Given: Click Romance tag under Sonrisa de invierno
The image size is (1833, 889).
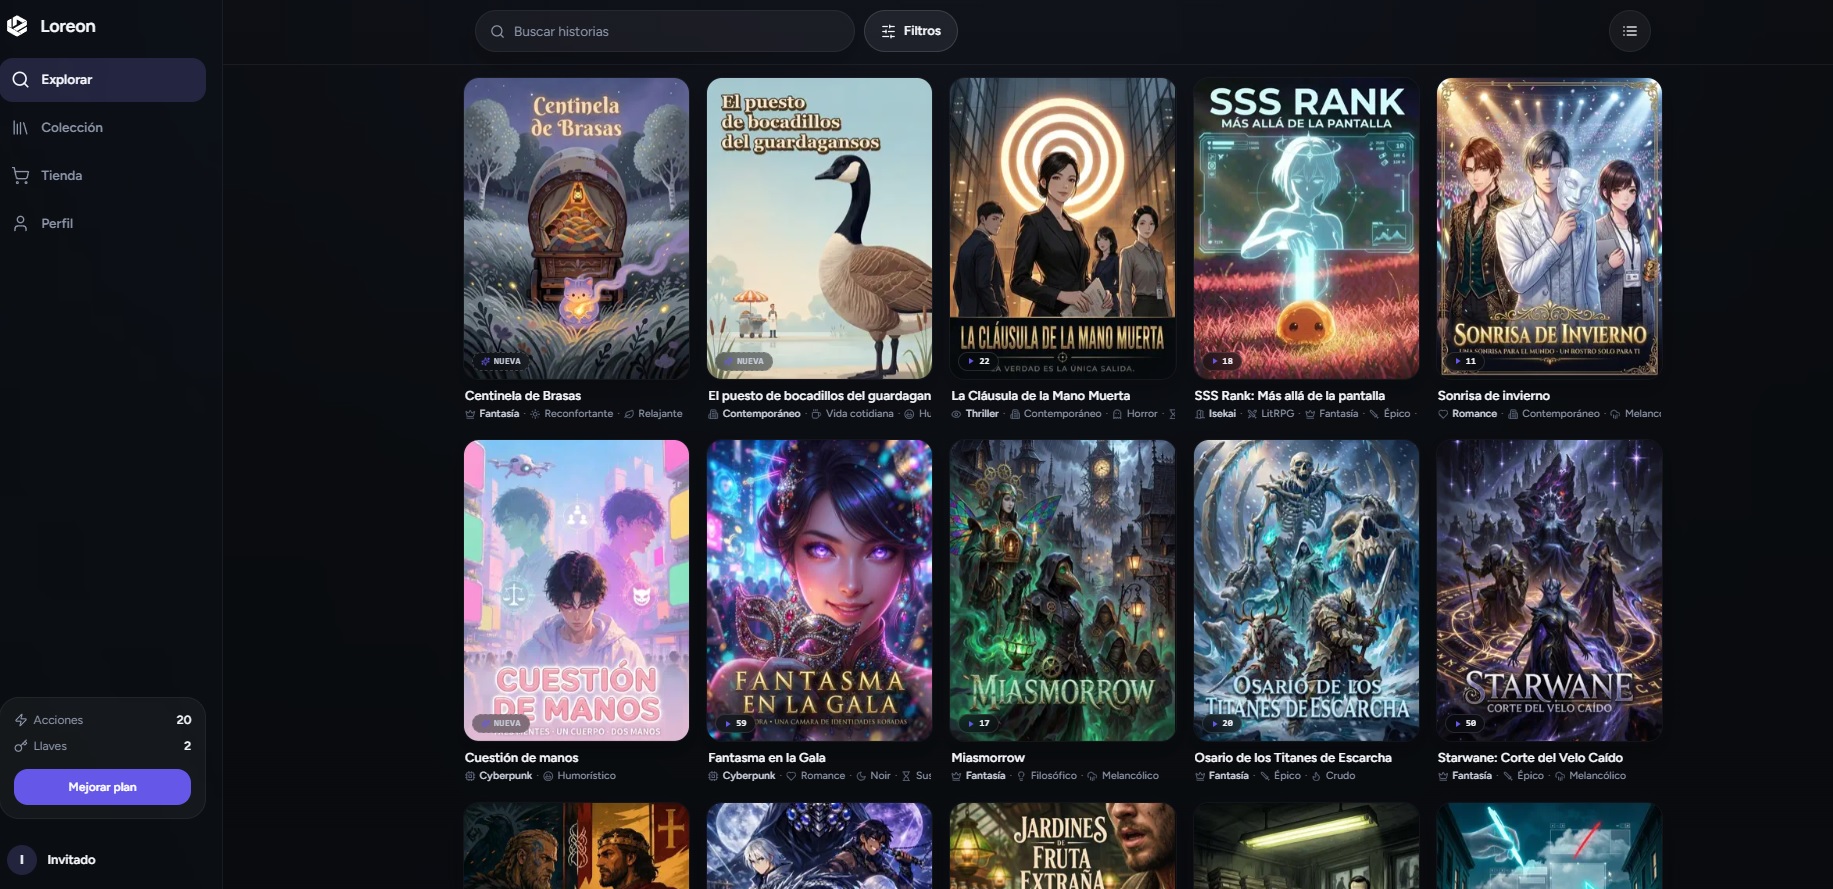Looking at the screenshot, I should [x=1468, y=414].
